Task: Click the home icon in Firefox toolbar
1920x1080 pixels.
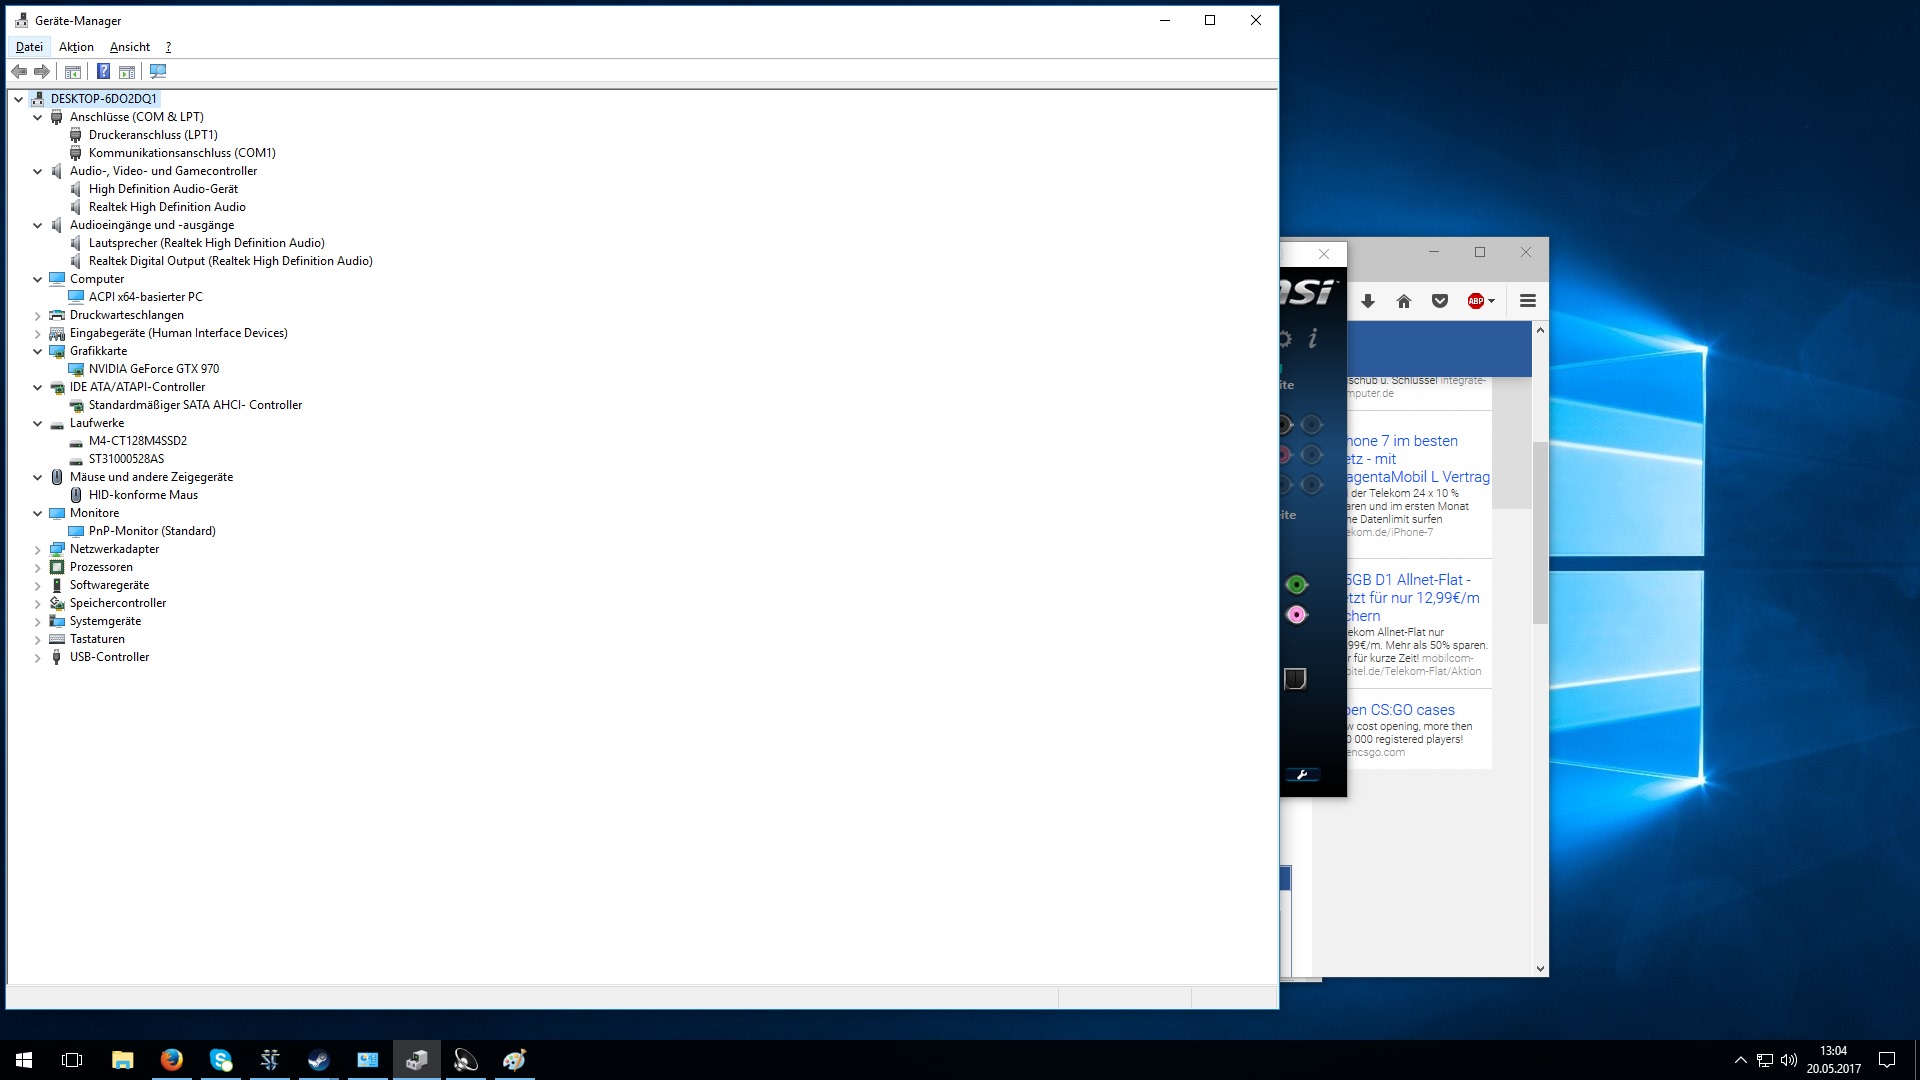Action: (x=1404, y=301)
